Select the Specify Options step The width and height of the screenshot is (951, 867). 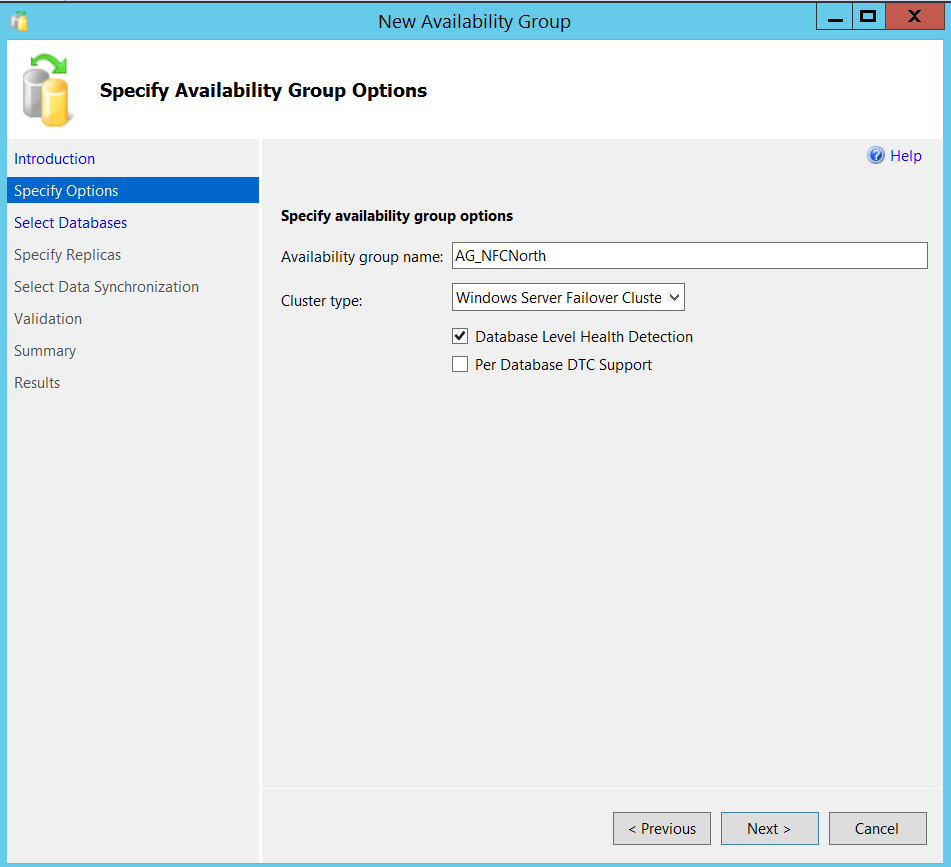(x=66, y=191)
